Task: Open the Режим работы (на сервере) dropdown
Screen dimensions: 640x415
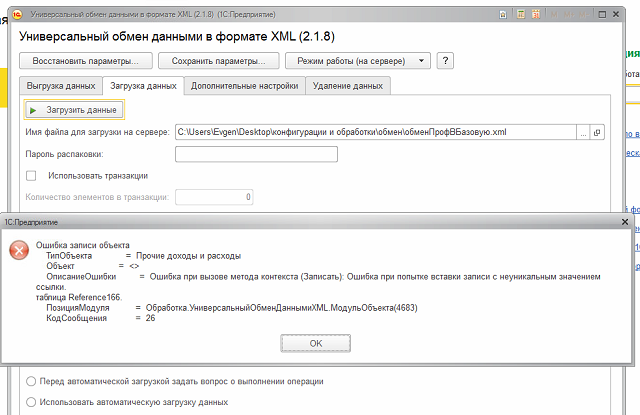Action: (x=357, y=62)
